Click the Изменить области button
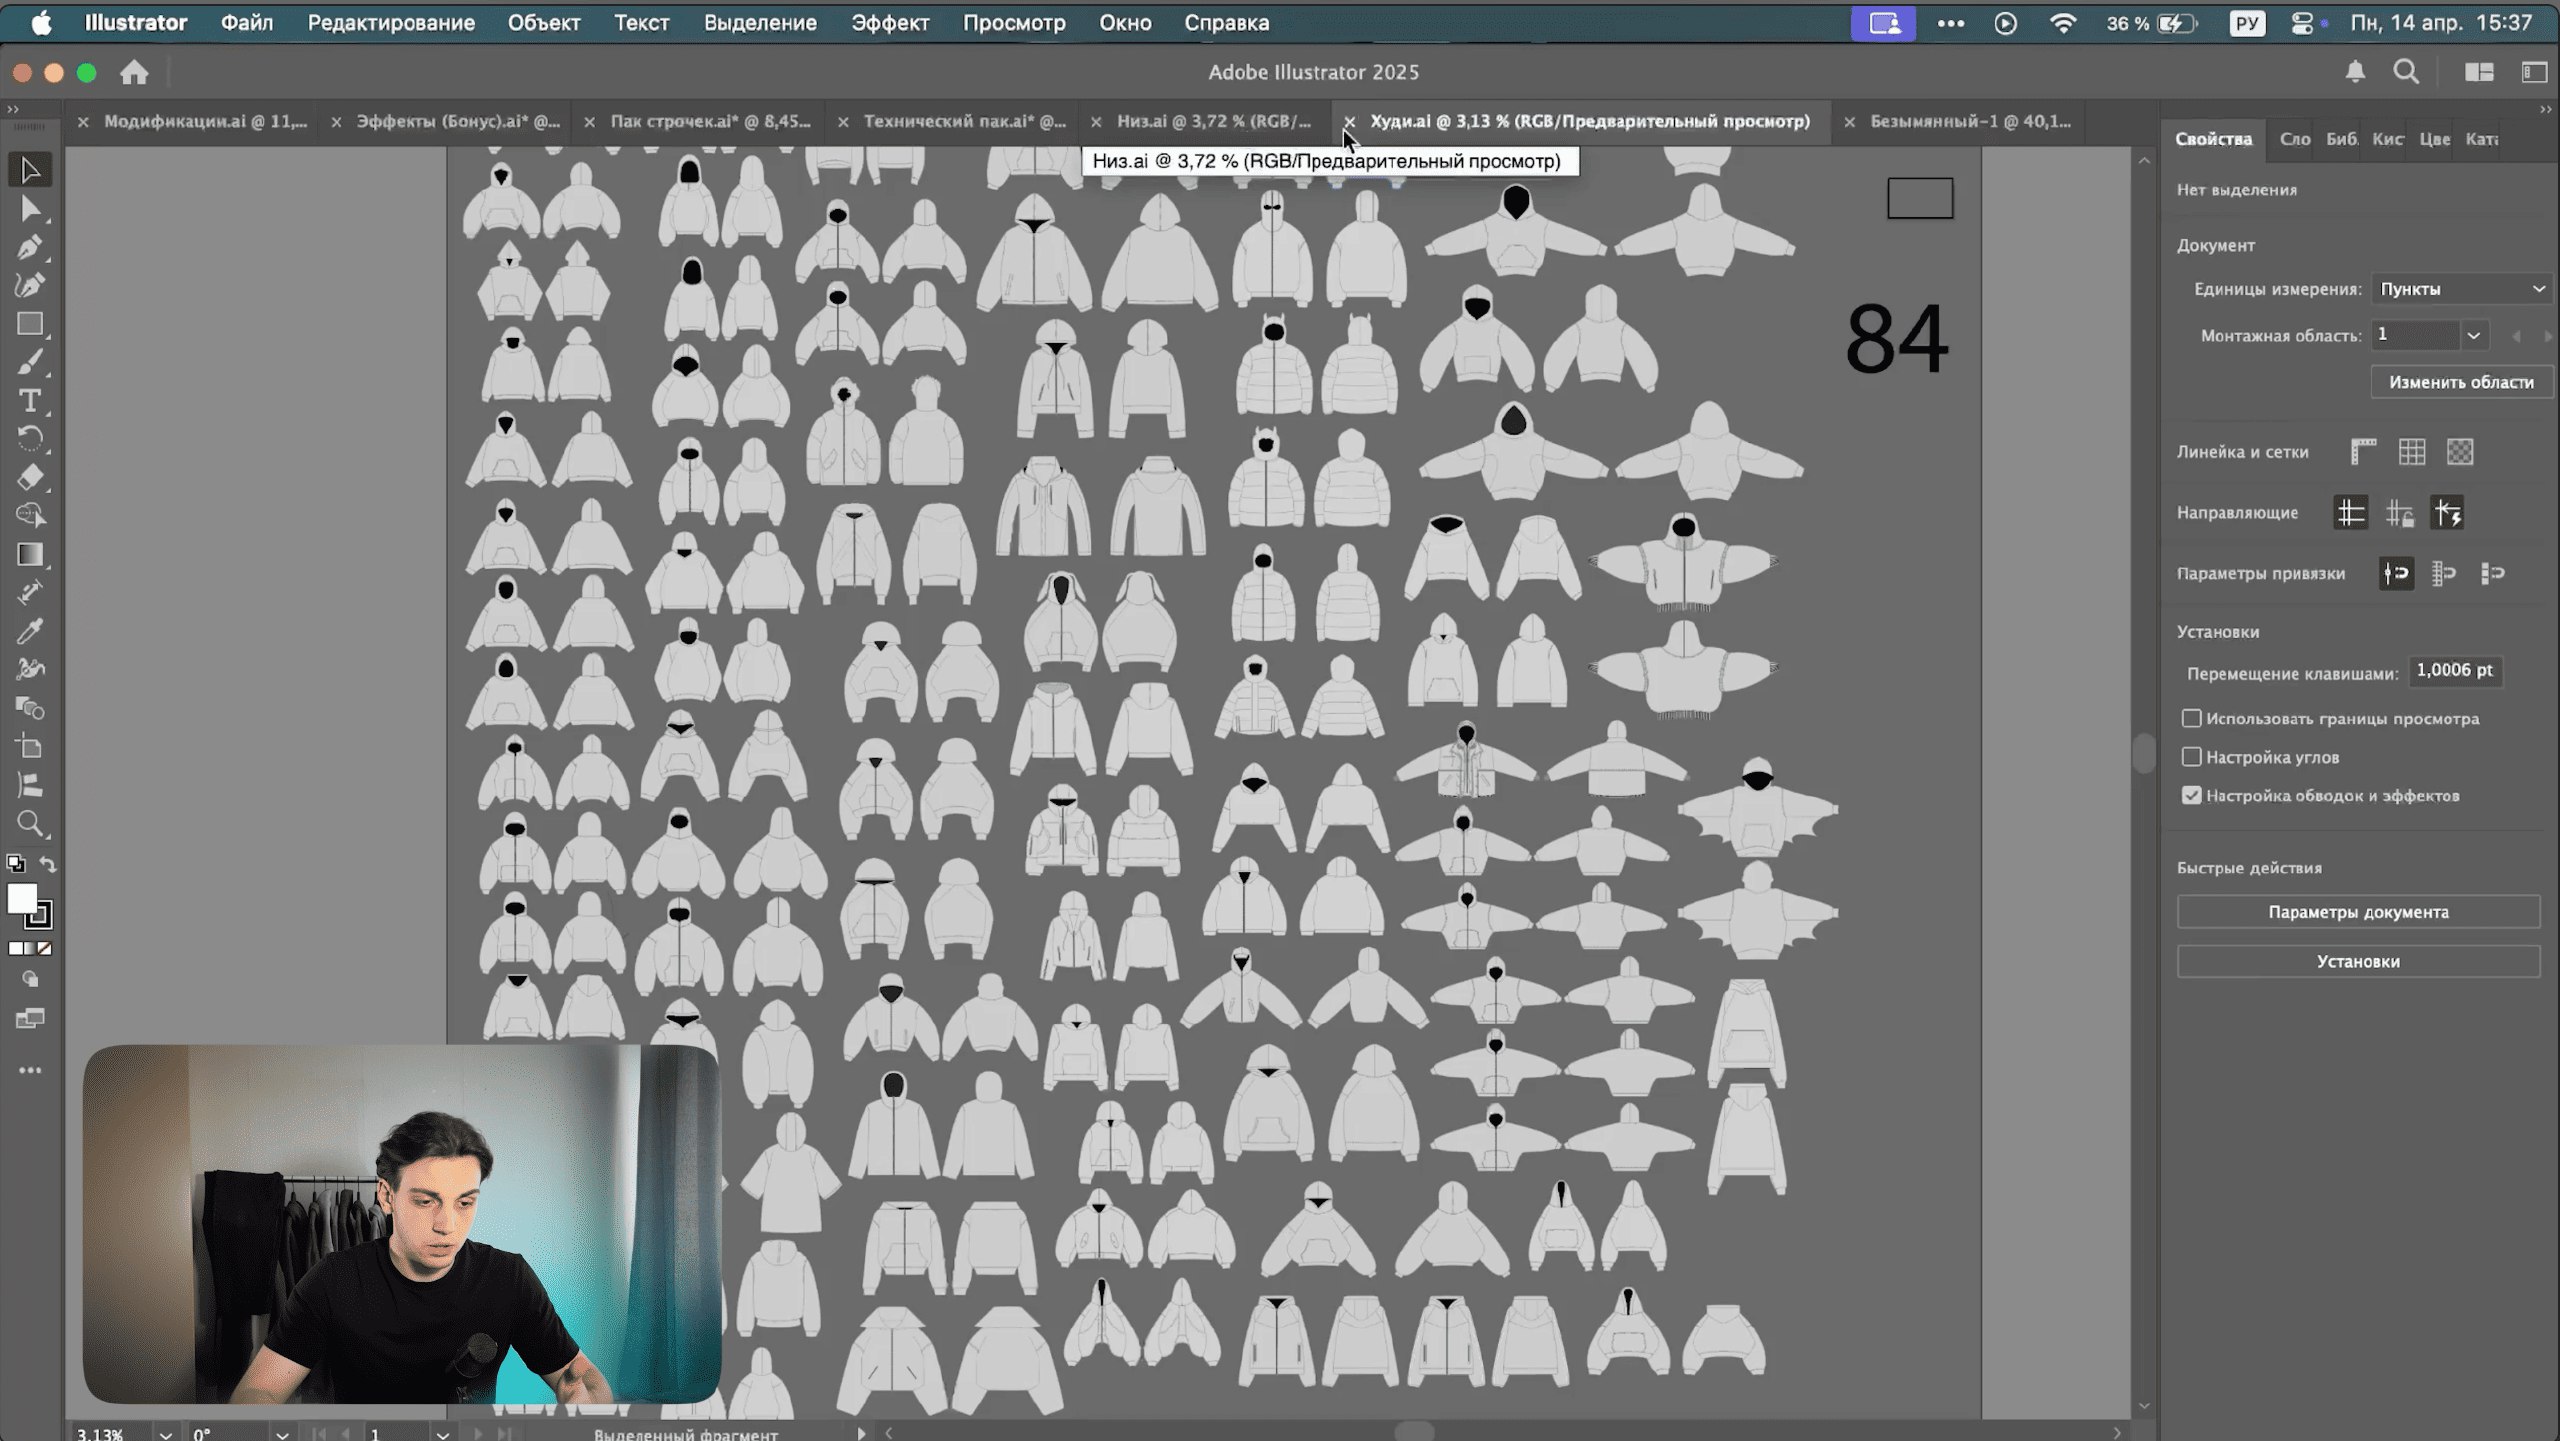 [2460, 382]
